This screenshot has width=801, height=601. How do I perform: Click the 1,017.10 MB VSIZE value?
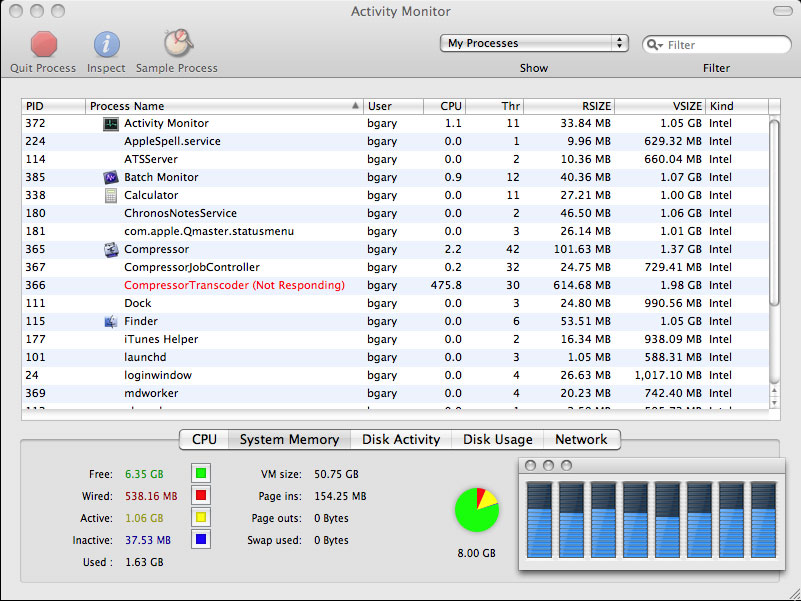point(668,375)
